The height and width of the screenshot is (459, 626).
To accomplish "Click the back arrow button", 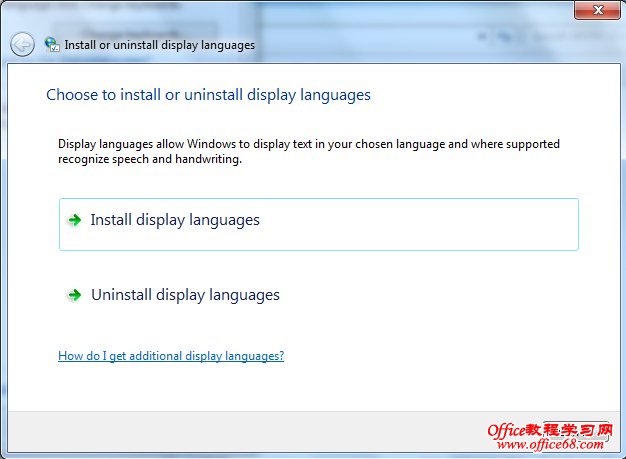I will coord(22,44).
